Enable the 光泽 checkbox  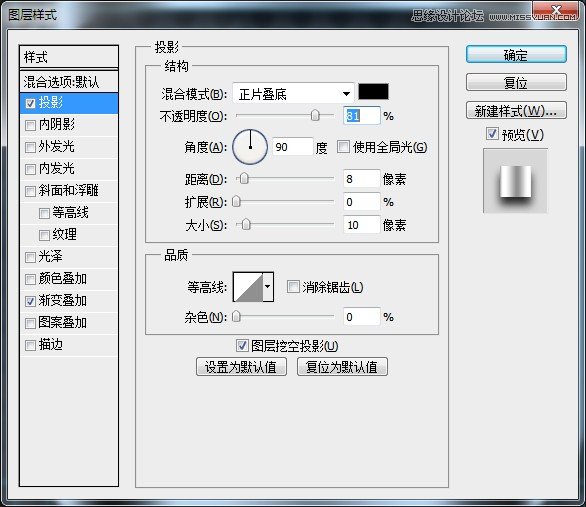tap(30, 257)
